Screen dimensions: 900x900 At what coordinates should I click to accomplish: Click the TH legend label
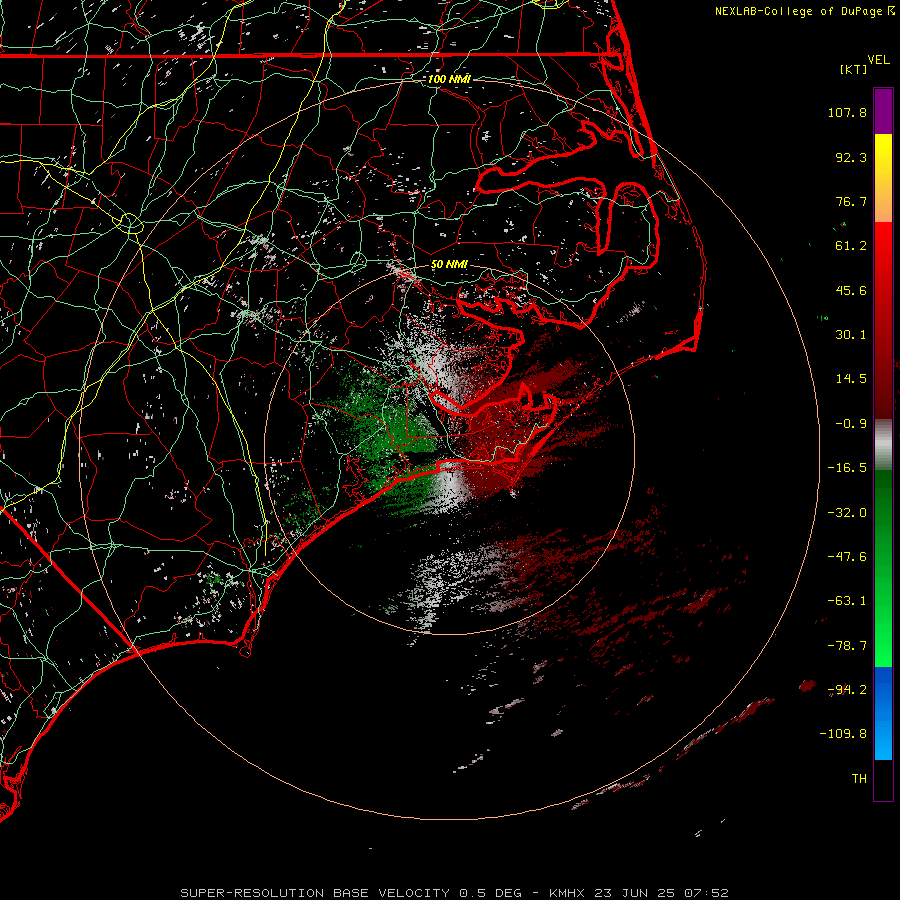click(859, 779)
